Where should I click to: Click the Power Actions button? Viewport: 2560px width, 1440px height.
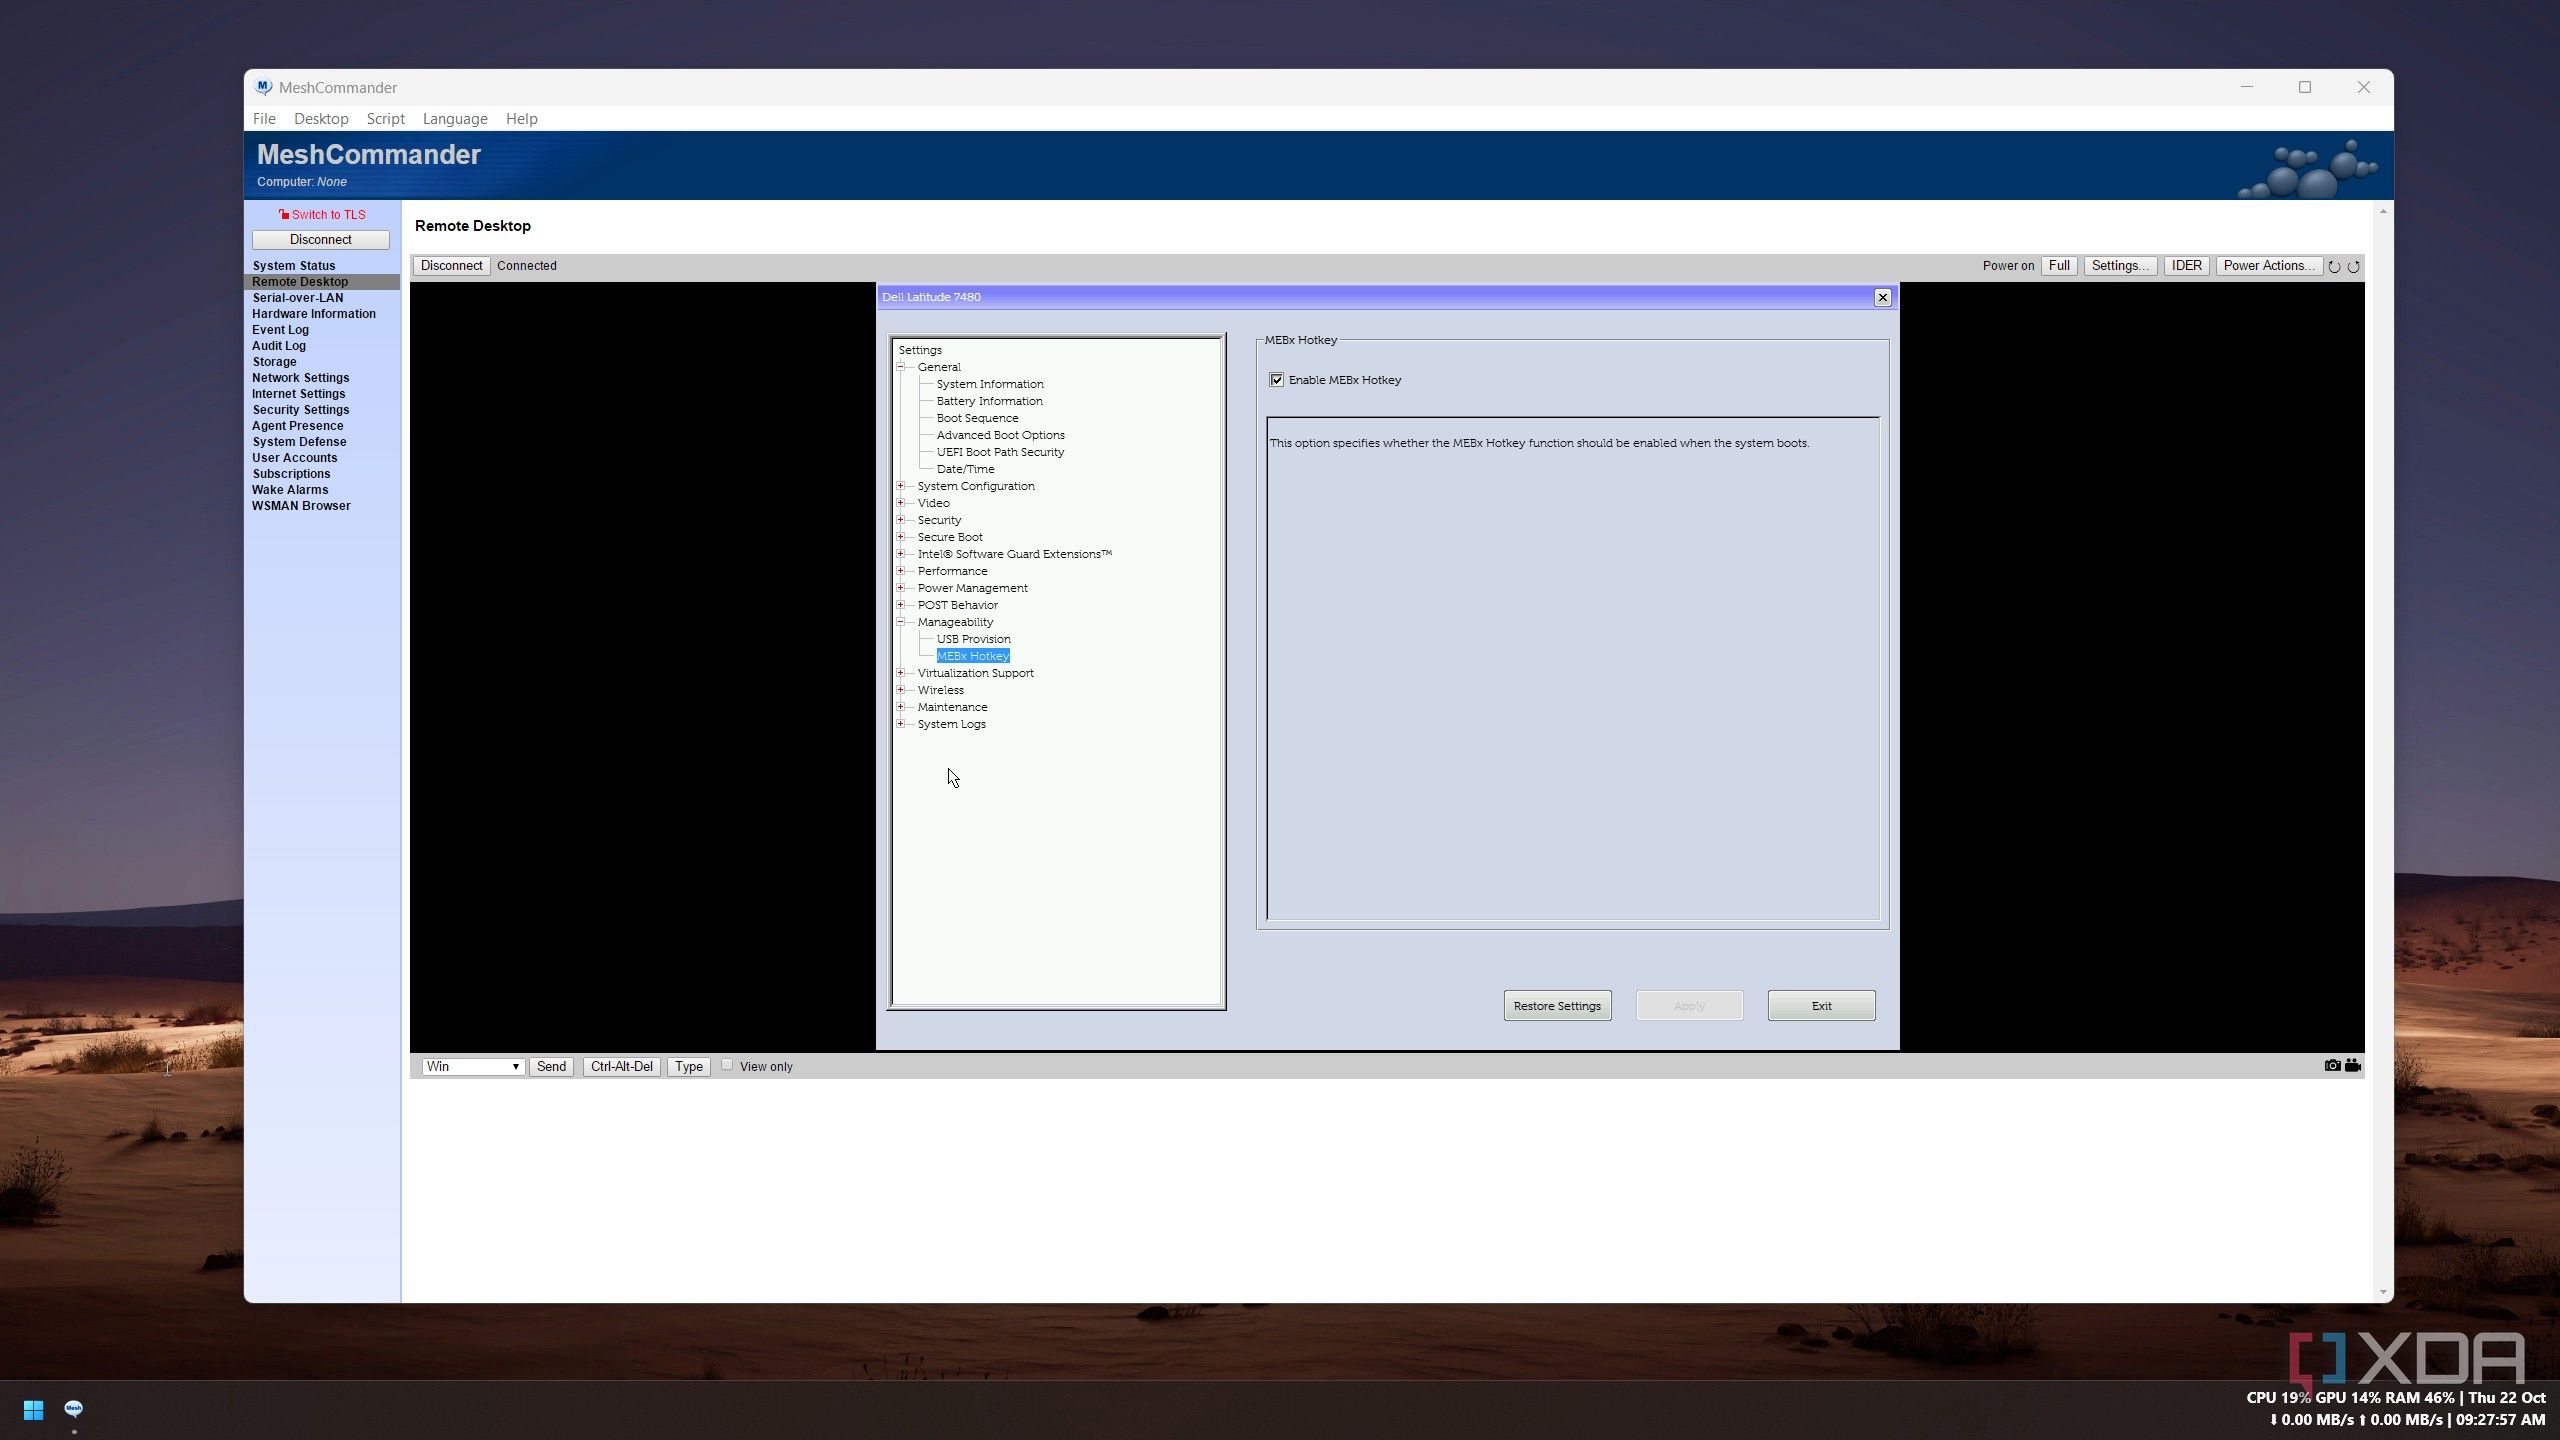[2268, 265]
